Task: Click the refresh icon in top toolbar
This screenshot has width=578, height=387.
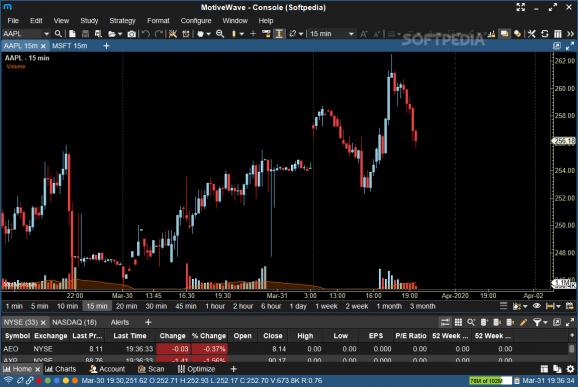Action: point(545,34)
